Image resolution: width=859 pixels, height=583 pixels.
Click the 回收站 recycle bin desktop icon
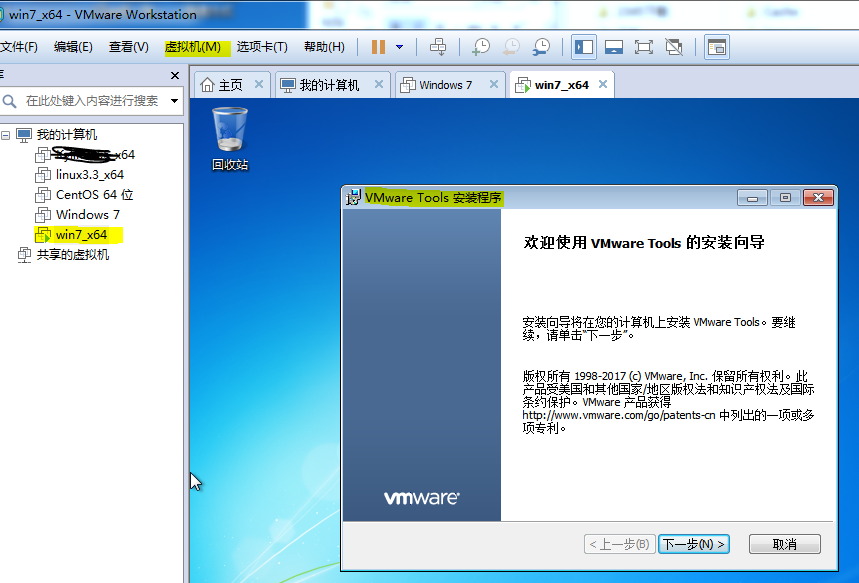coord(230,139)
